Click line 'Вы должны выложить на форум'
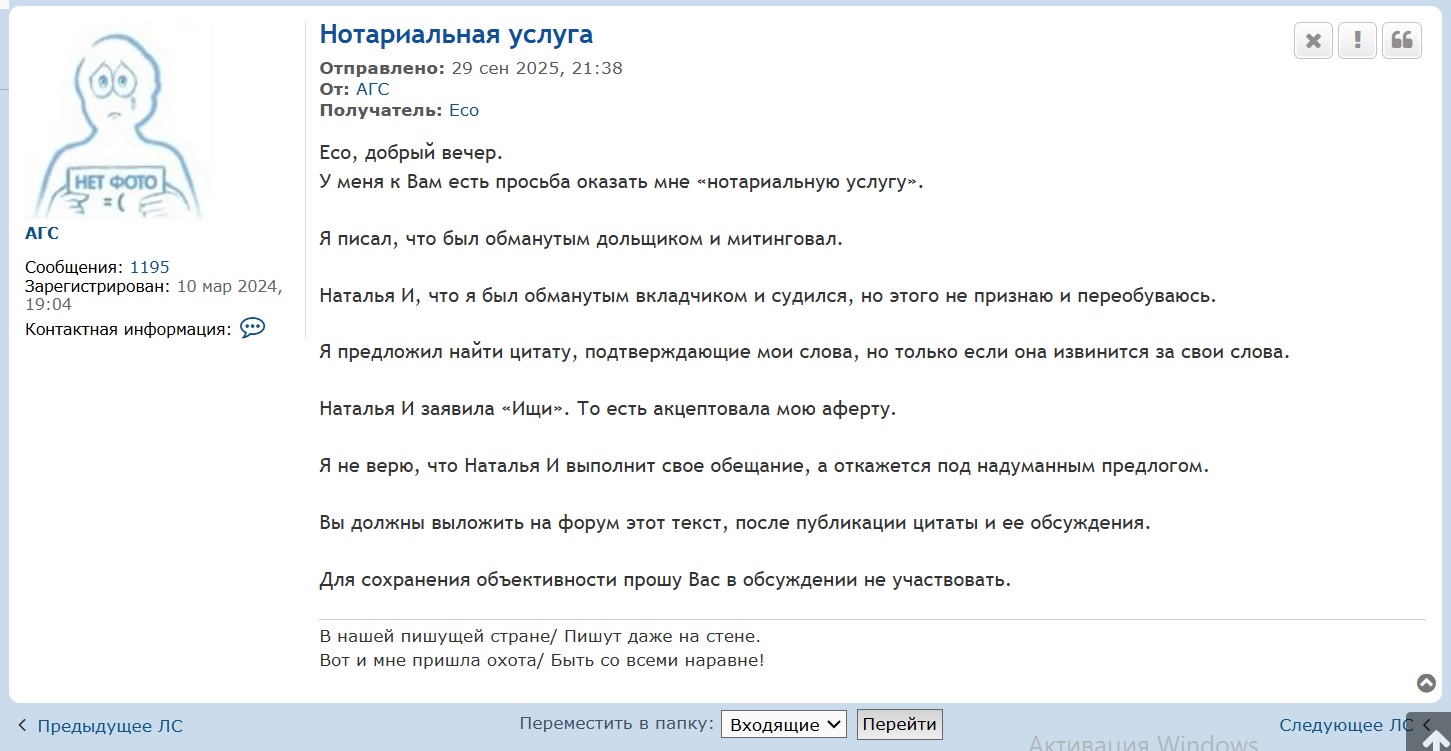The image size is (1451, 751). click(735, 523)
